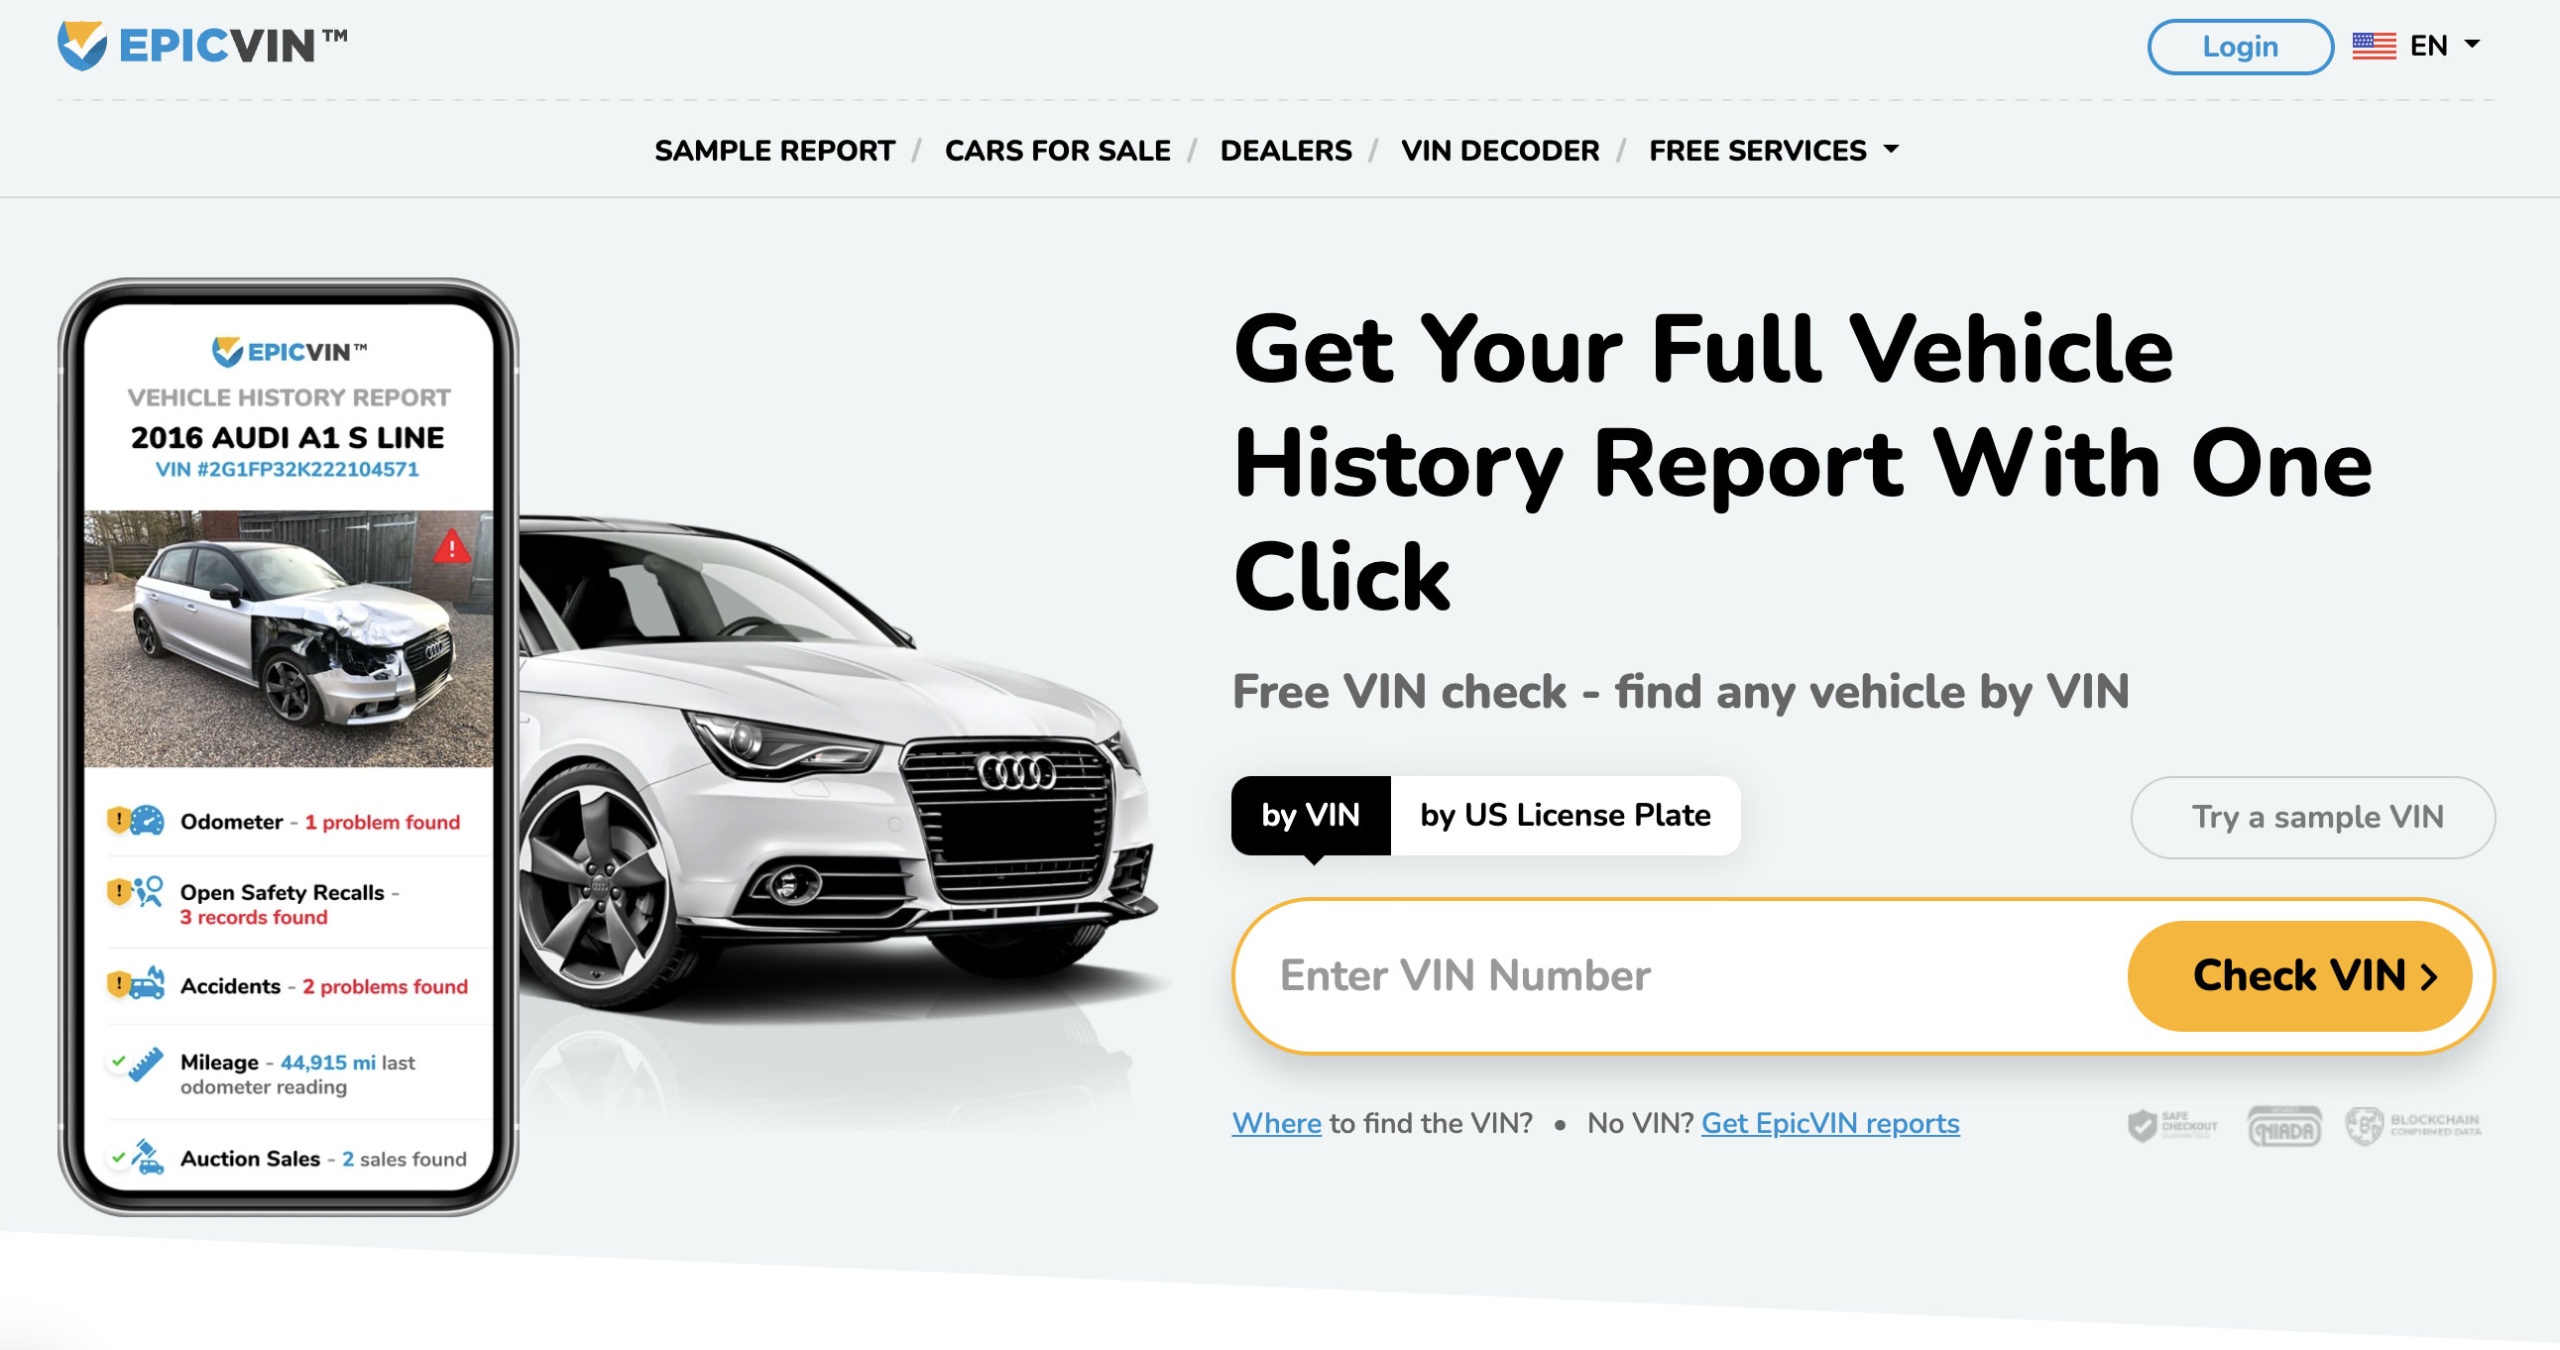The width and height of the screenshot is (2560, 1350).
Task: Switch to by US License Plate search
Action: click(1565, 816)
